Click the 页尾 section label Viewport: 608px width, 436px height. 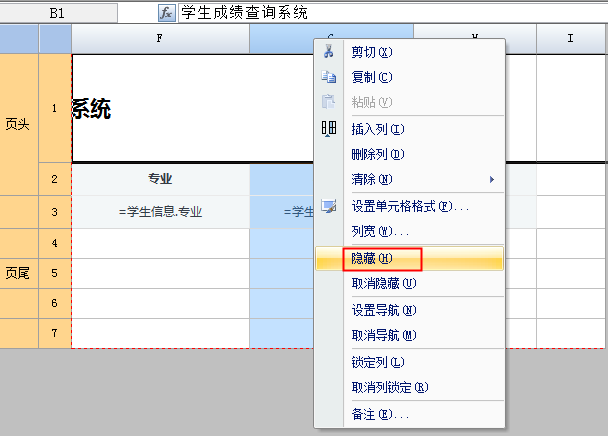coord(18,273)
